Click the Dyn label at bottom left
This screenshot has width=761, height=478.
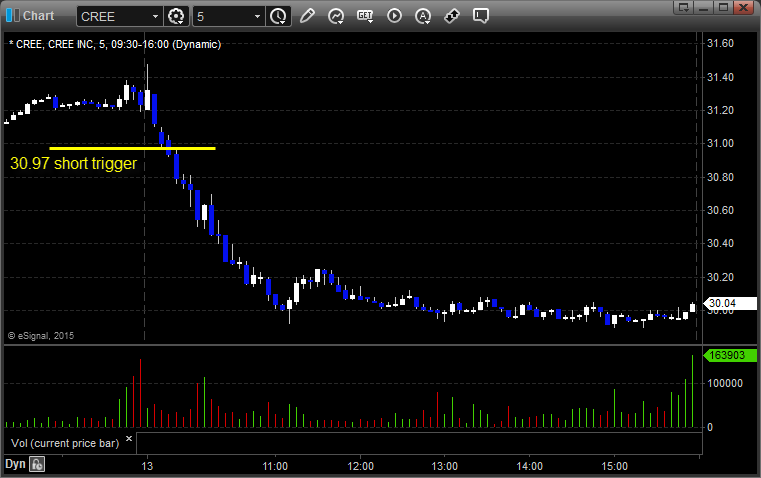15,464
